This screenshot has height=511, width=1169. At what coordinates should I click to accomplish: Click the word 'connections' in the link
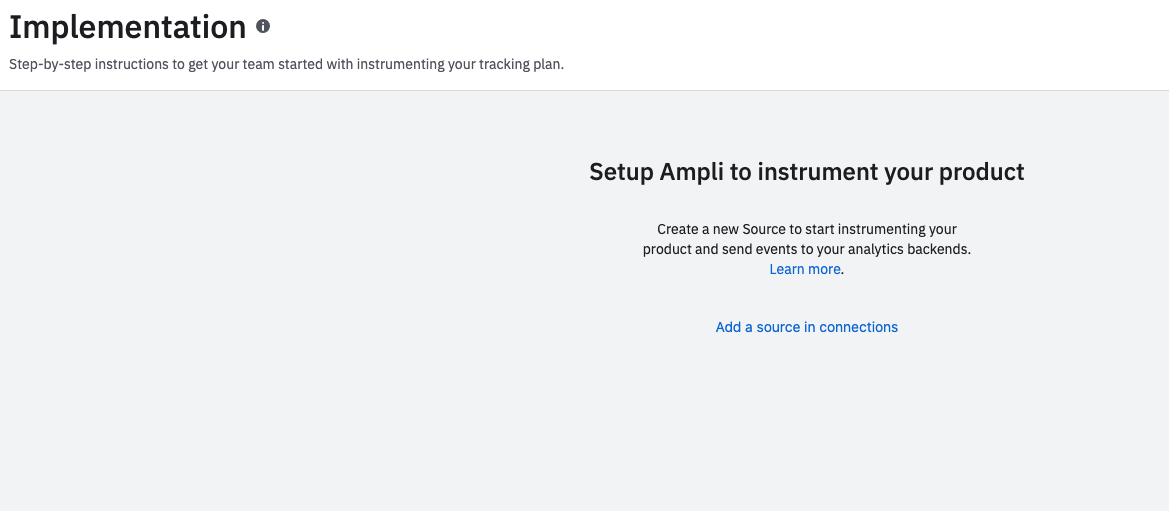click(859, 327)
